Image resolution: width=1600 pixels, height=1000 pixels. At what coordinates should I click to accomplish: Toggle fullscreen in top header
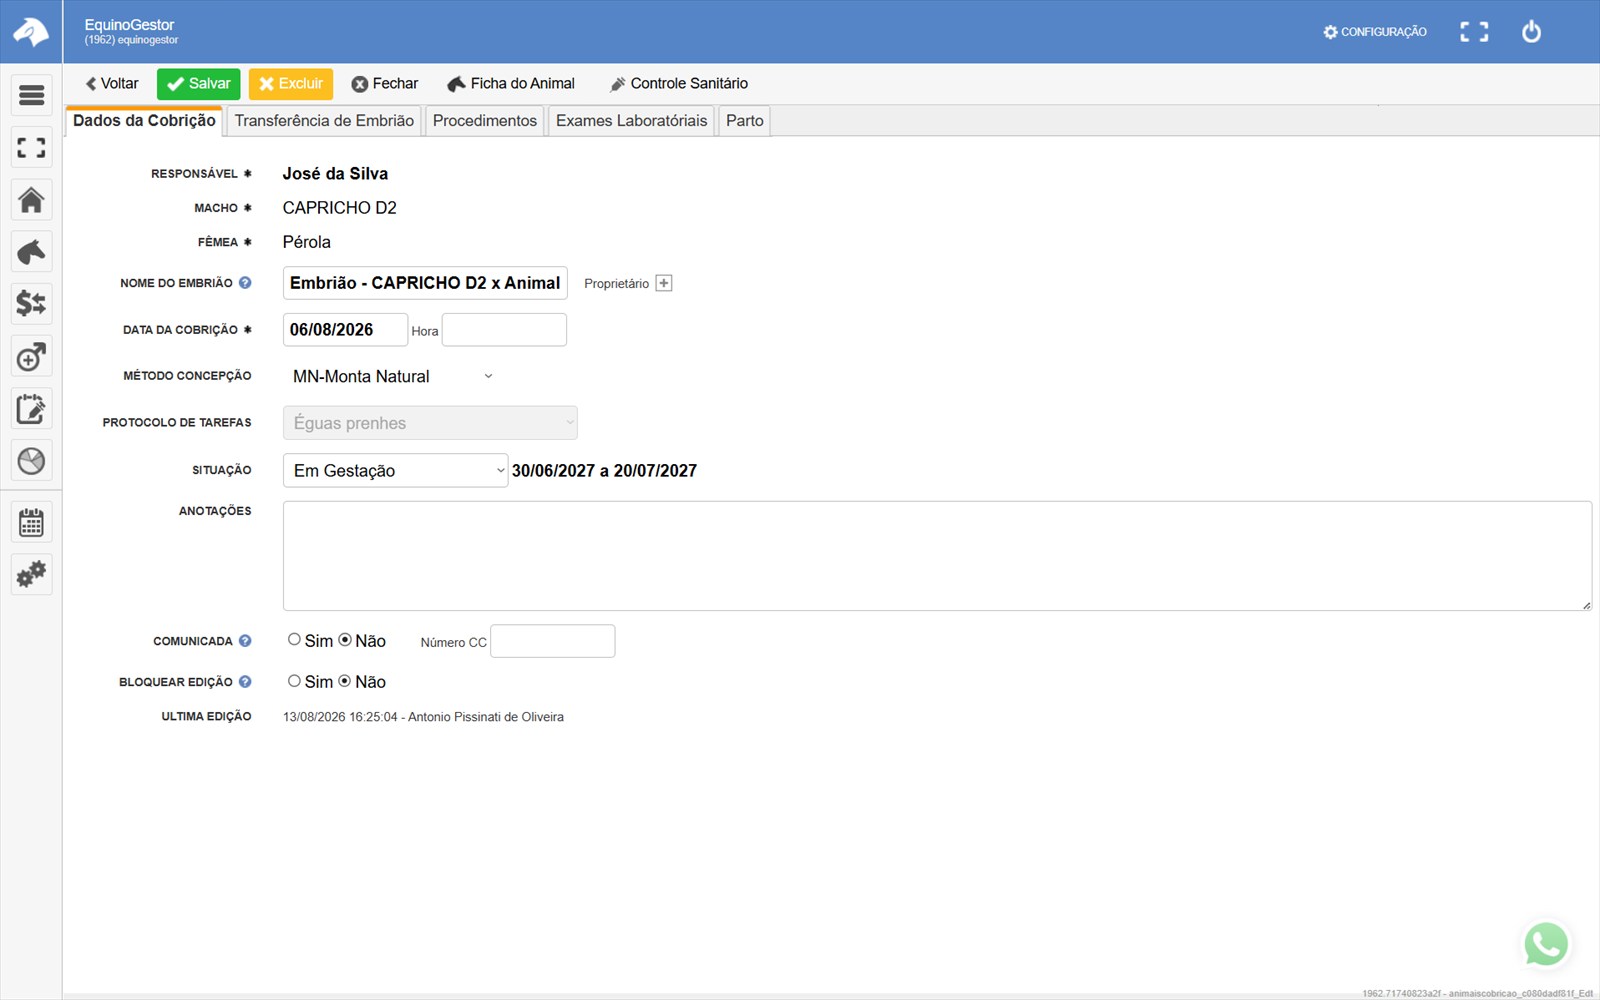[1474, 32]
